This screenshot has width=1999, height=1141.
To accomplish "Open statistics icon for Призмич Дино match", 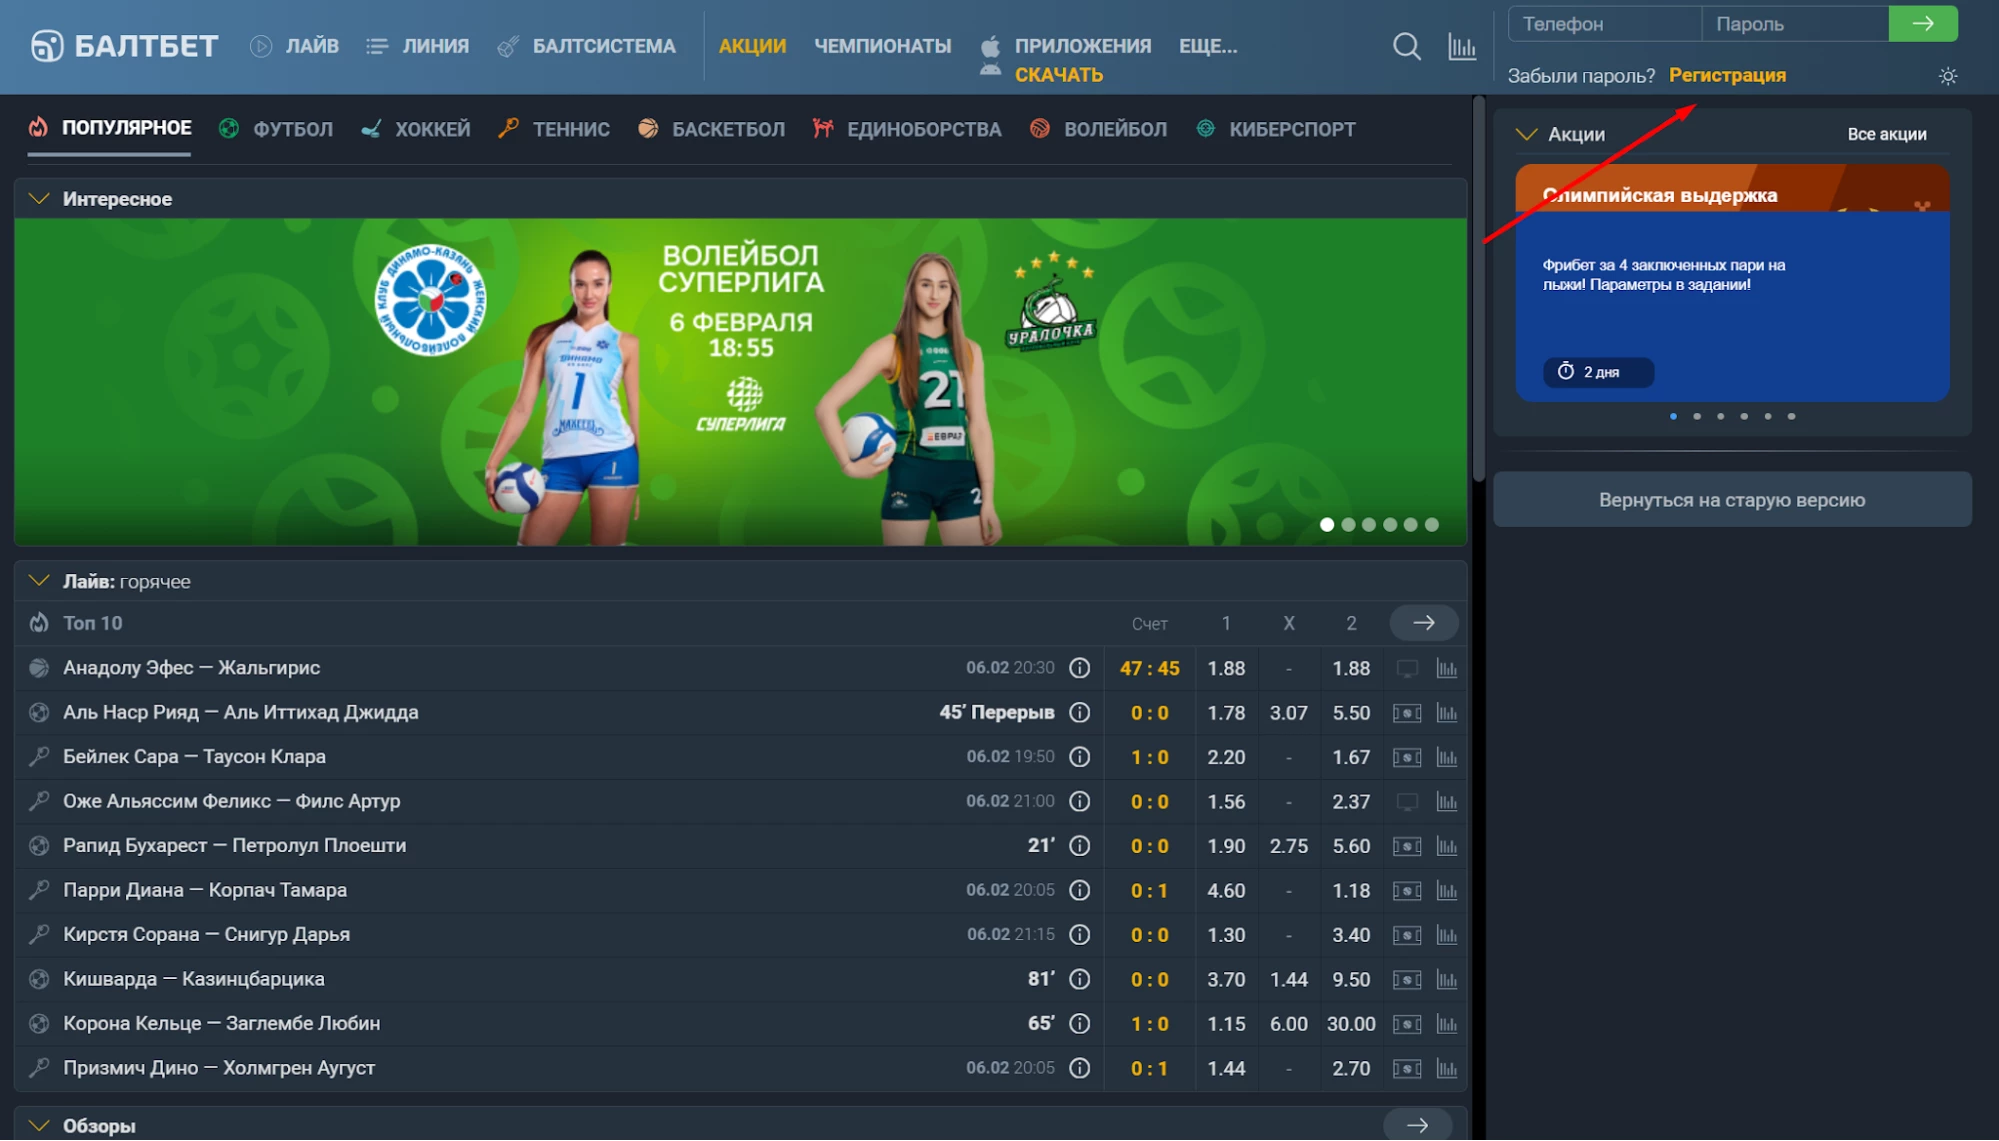I will 1446,1068.
